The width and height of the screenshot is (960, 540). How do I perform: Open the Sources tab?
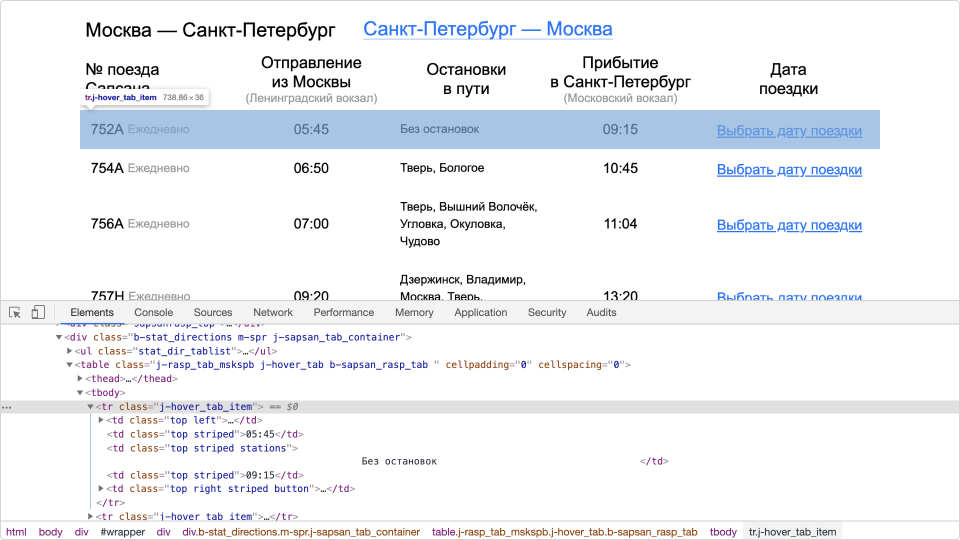coord(212,312)
